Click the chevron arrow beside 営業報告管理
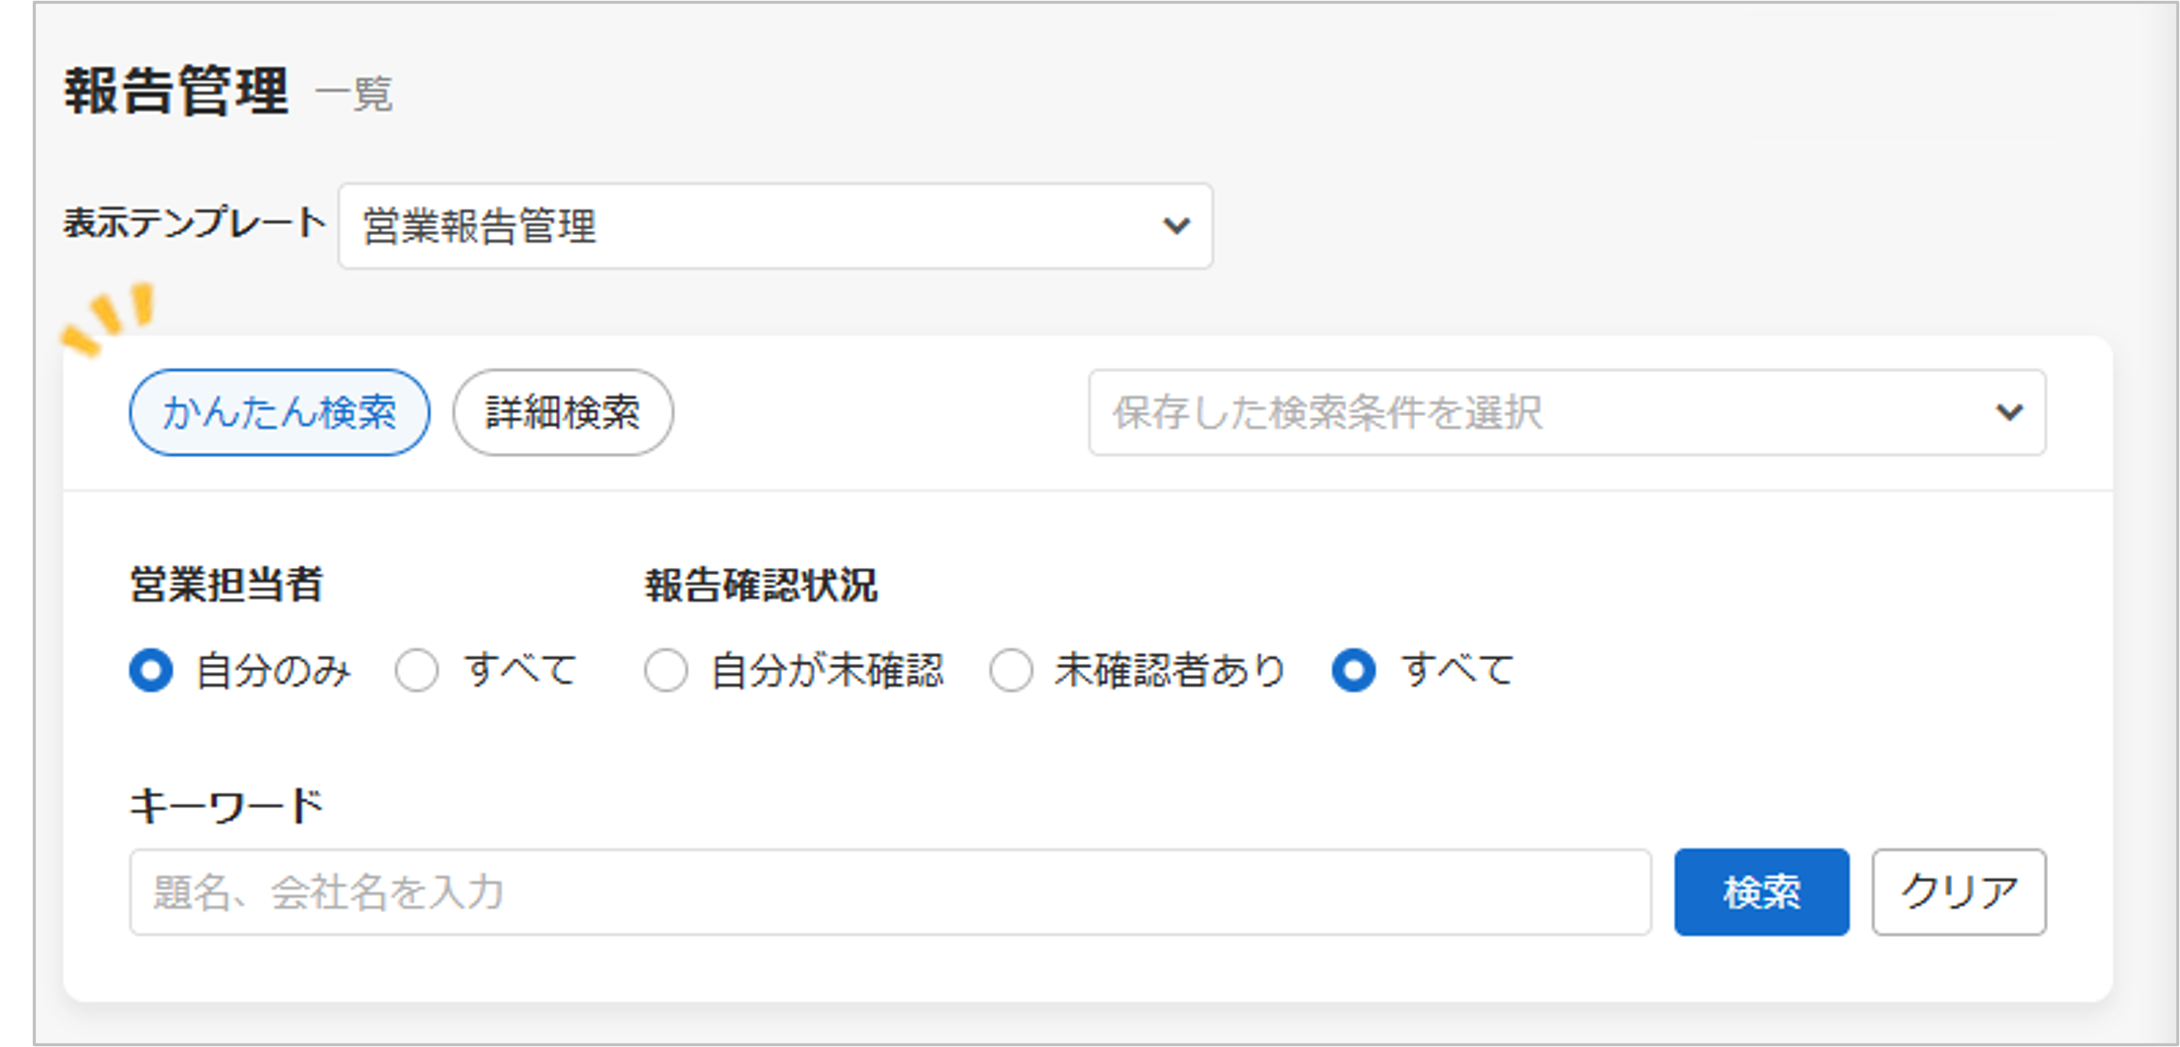This screenshot has width=2180, height=1047. (x=1176, y=226)
